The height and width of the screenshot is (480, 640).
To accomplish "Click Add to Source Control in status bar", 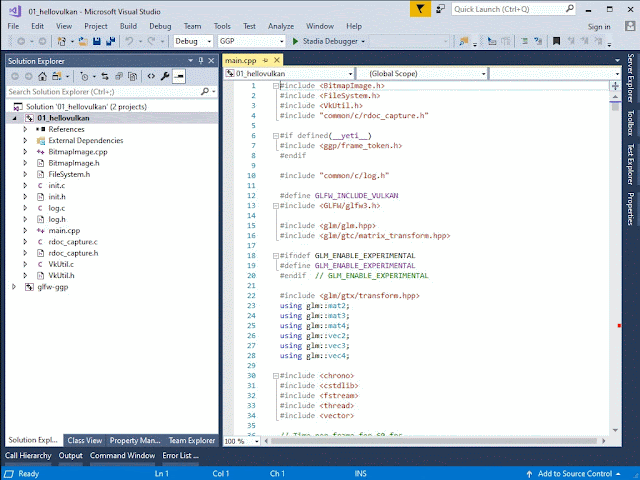I will coord(575,473).
